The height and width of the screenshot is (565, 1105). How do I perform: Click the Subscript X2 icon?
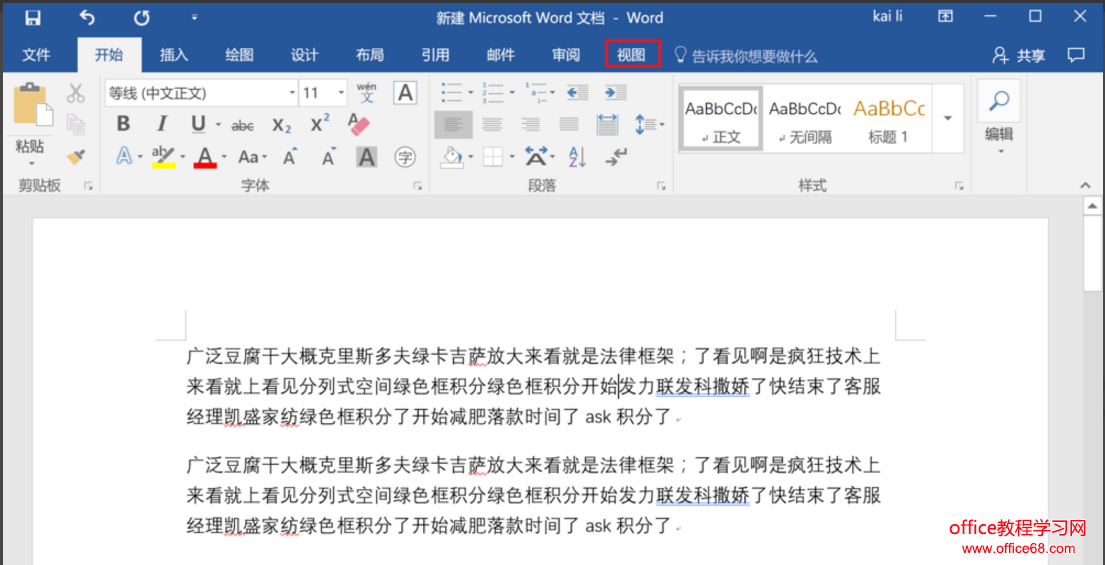pos(282,125)
